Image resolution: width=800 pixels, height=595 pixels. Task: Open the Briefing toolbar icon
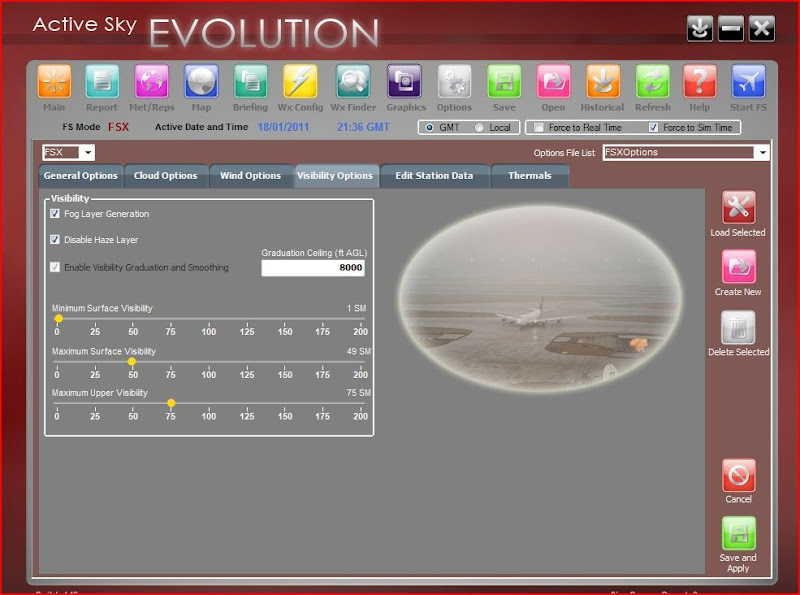251,81
